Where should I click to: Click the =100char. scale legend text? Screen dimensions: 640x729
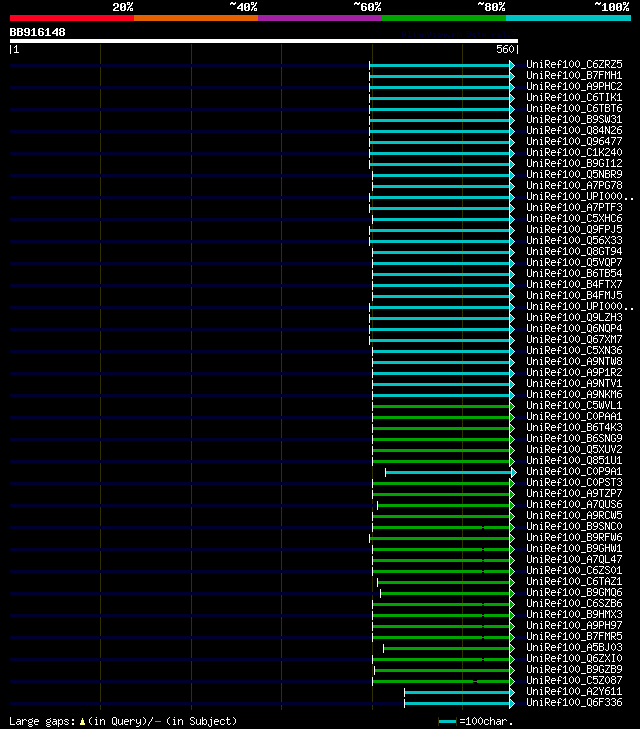tap(486, 722)
